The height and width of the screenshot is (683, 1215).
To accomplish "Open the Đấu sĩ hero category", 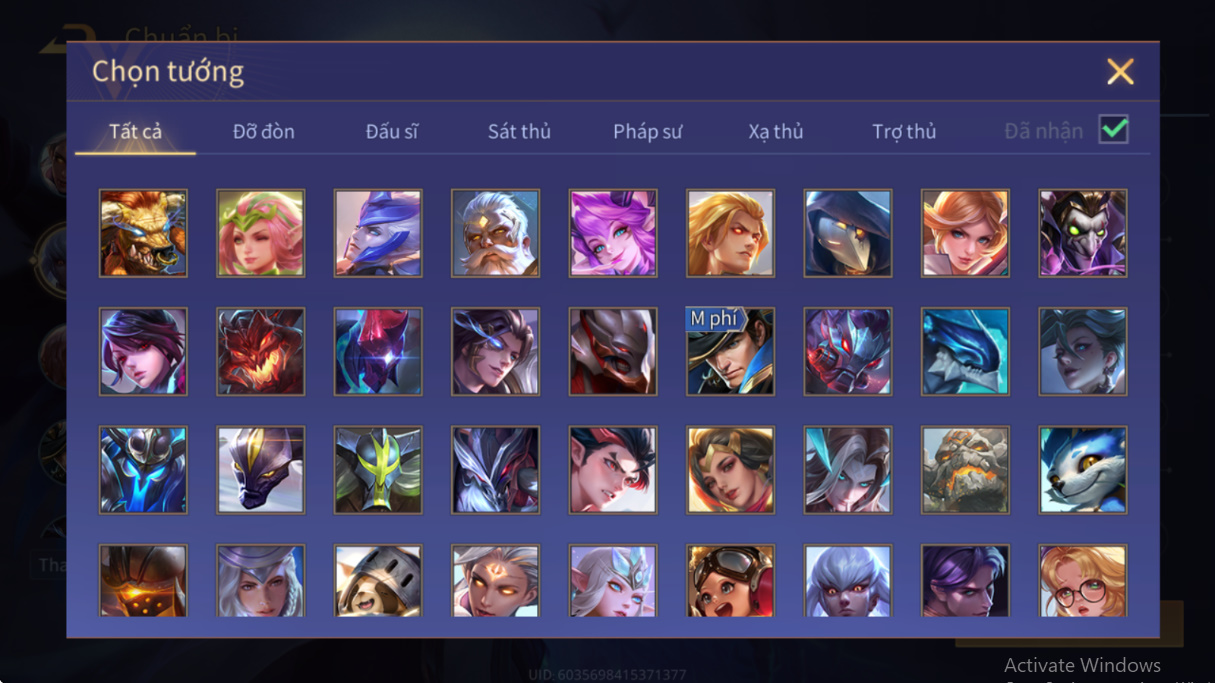I will coord(392,131).
